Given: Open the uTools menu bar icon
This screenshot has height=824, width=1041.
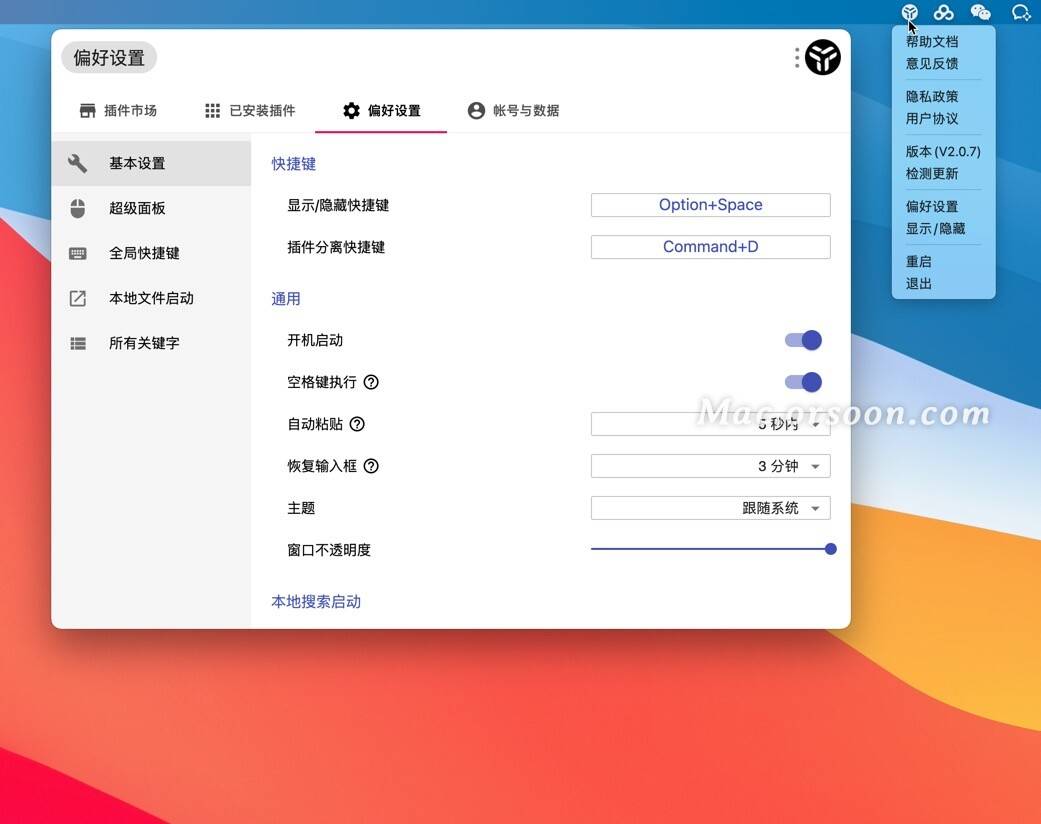Looking at the screenshot, I should tap(910, 12).
